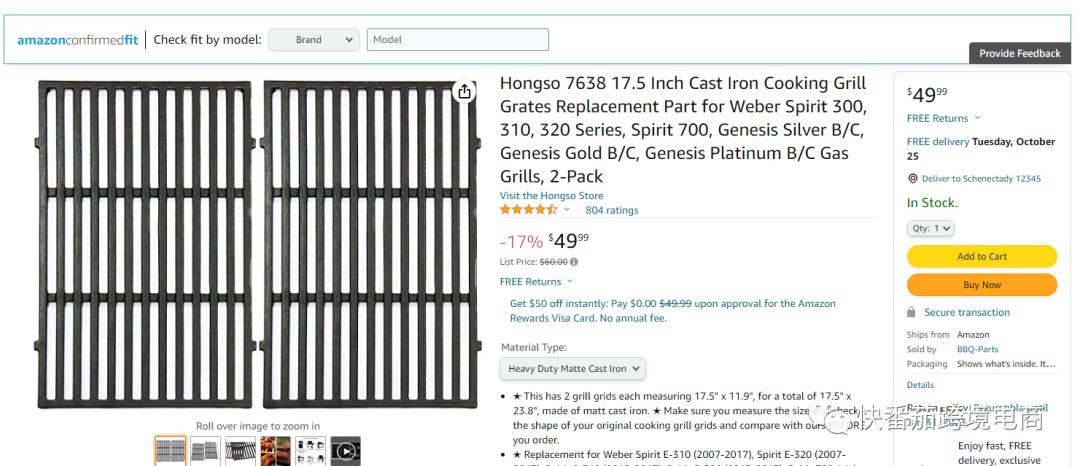Viewport: 1080px width, 466px height.
Task: Click the Provide Feedback button
Action: pos(1019,53)
